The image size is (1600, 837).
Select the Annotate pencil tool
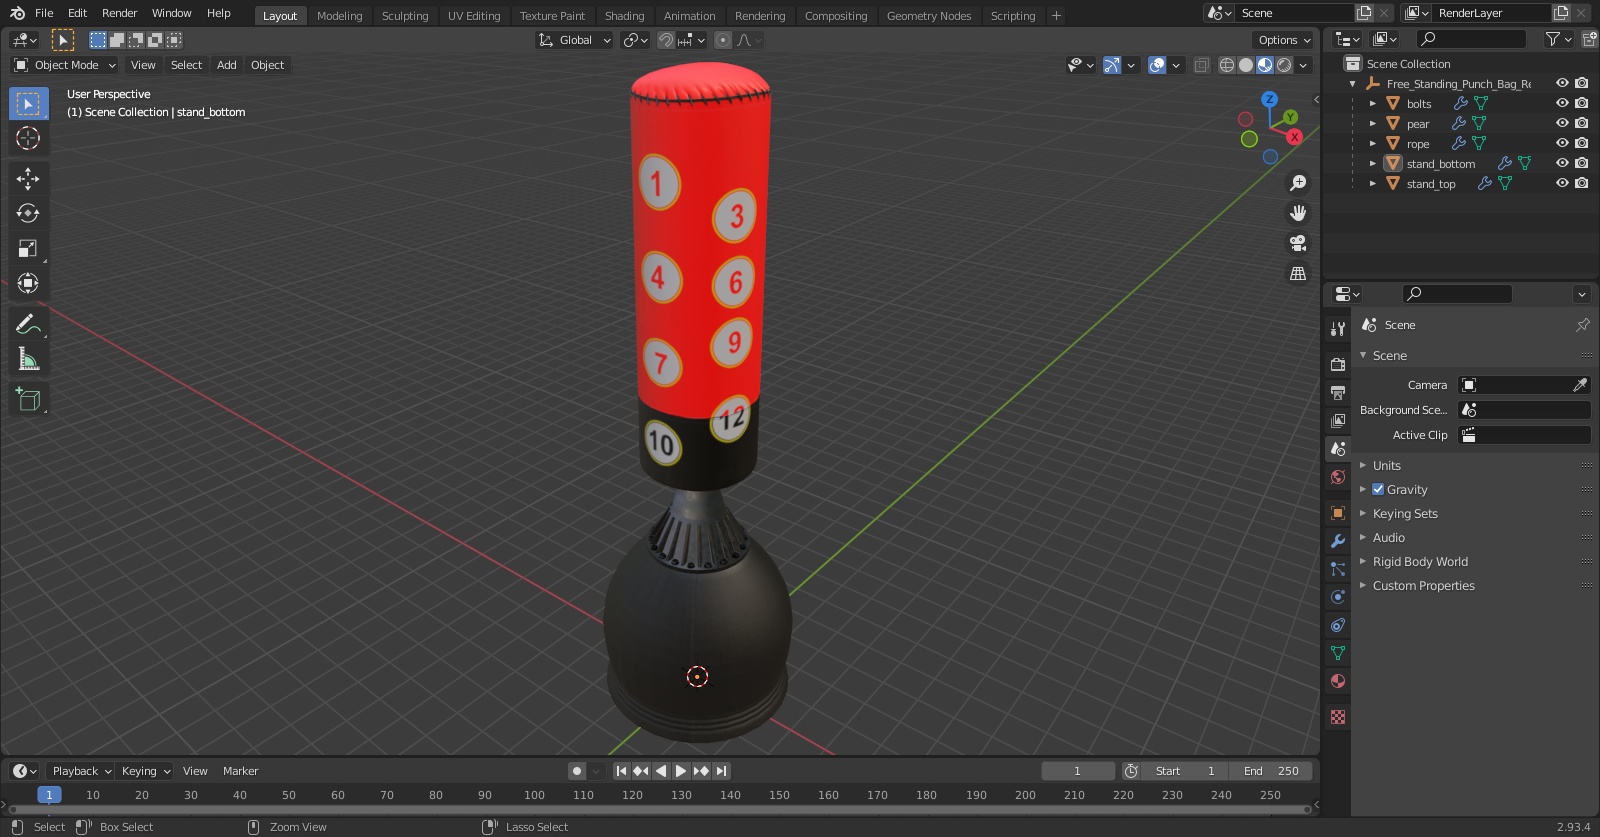[28, 324]
